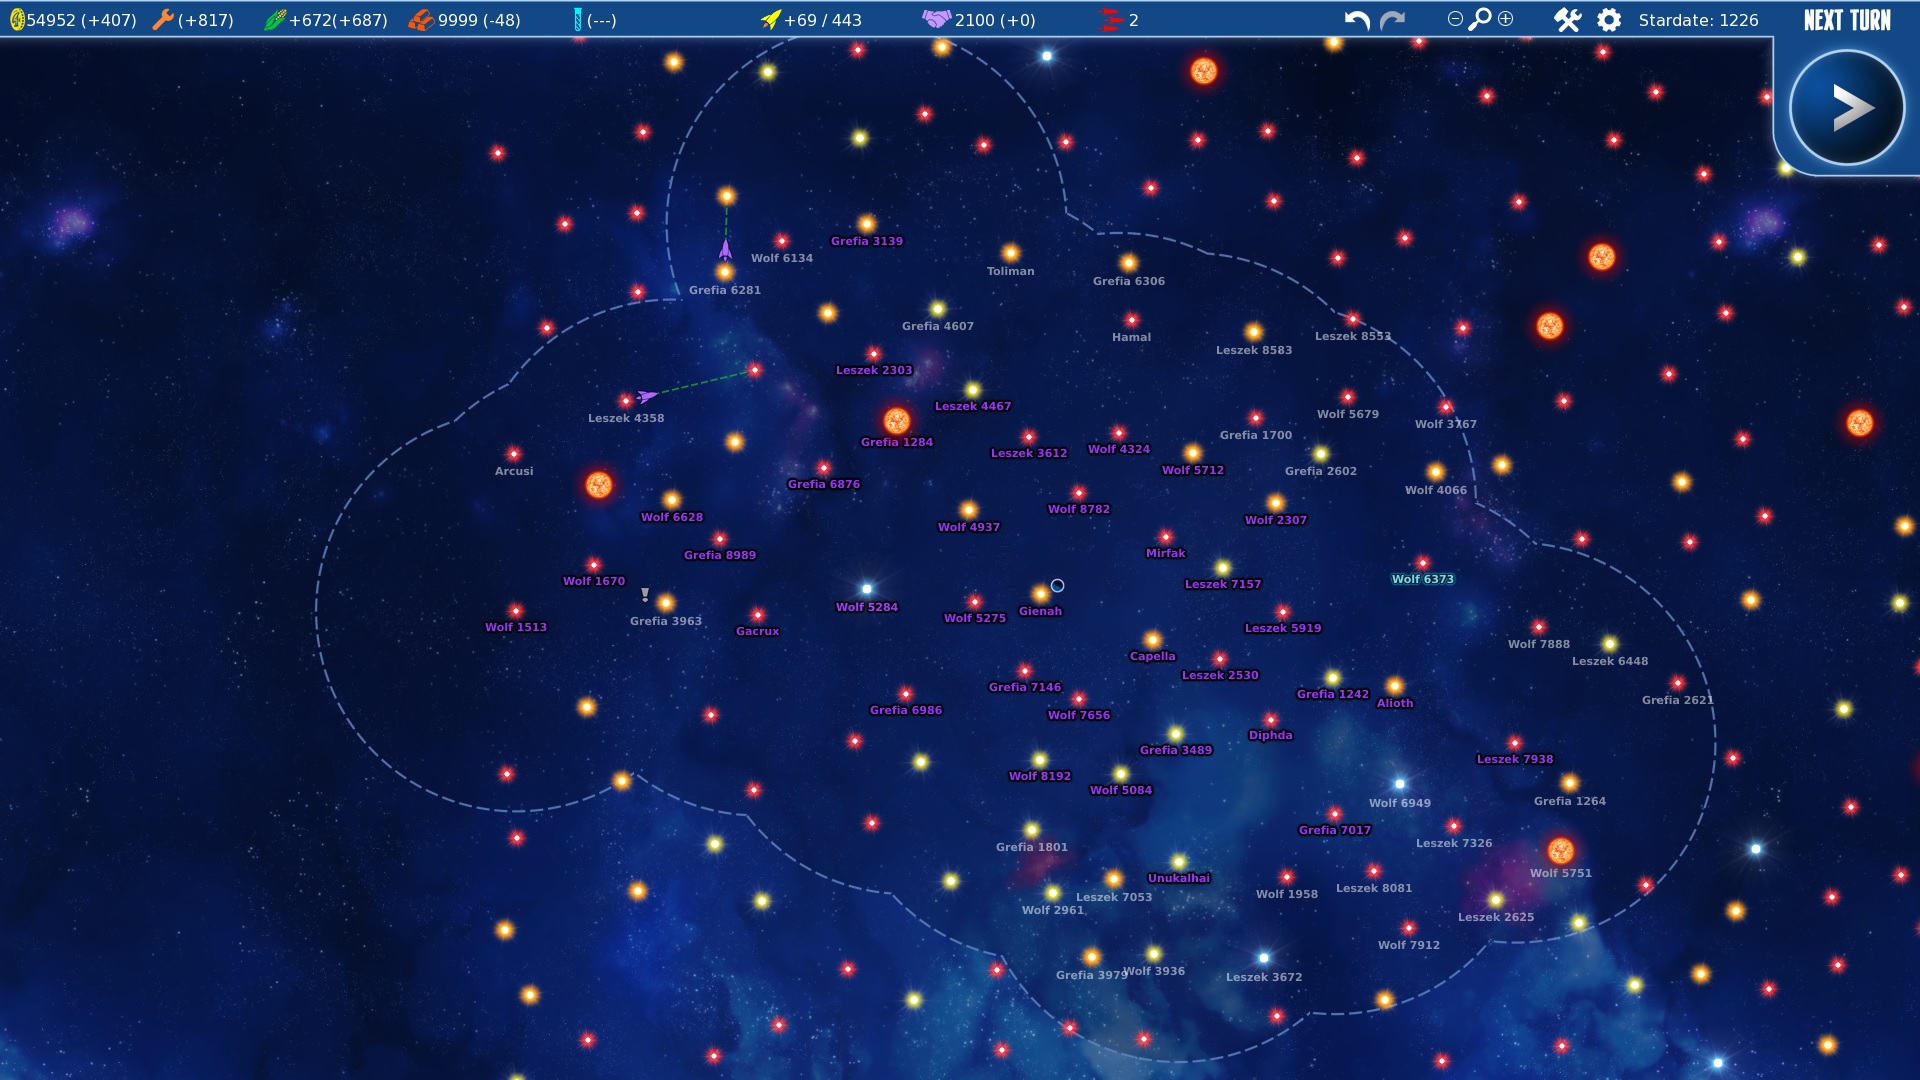Click the orange wrench production icon
1920x1080 pixels.
pos(162,20)
